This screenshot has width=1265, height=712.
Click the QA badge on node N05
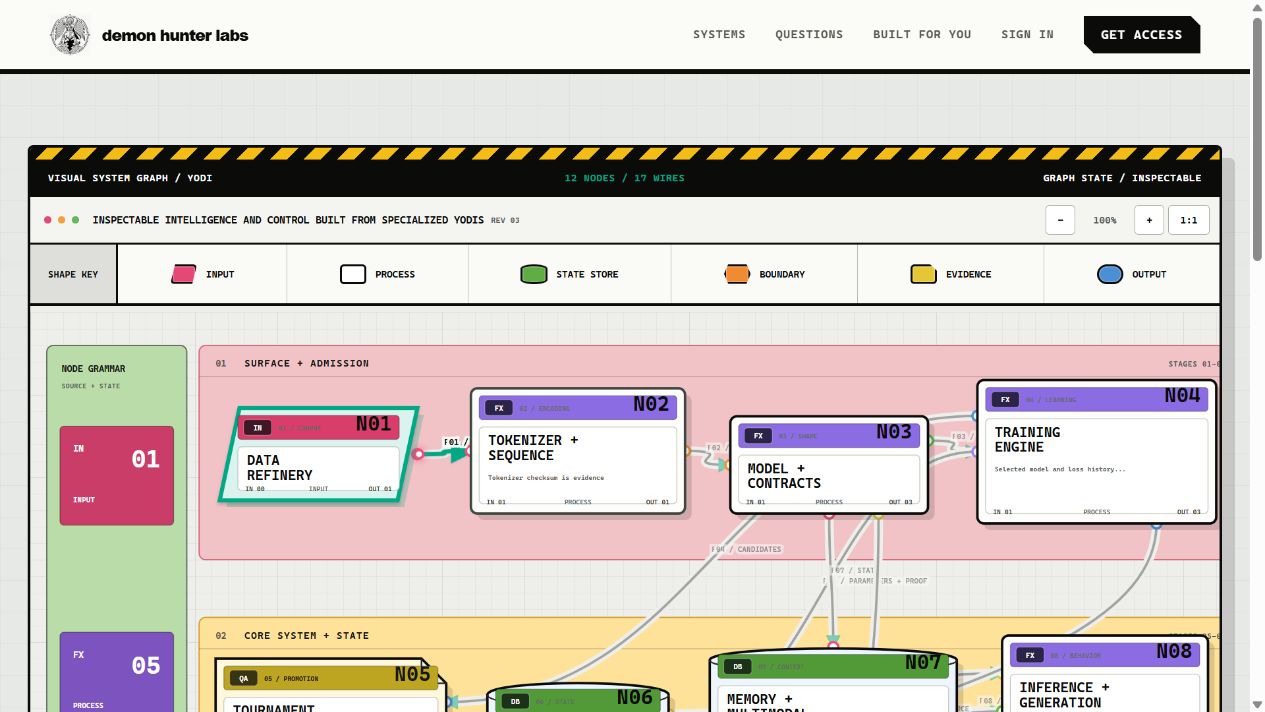coord(243,678)
